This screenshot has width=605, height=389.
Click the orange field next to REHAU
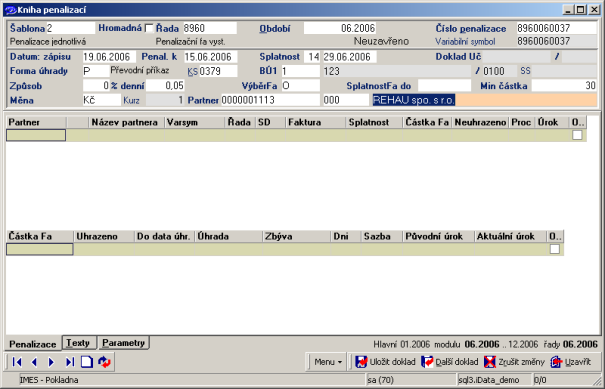coord(526,100)
